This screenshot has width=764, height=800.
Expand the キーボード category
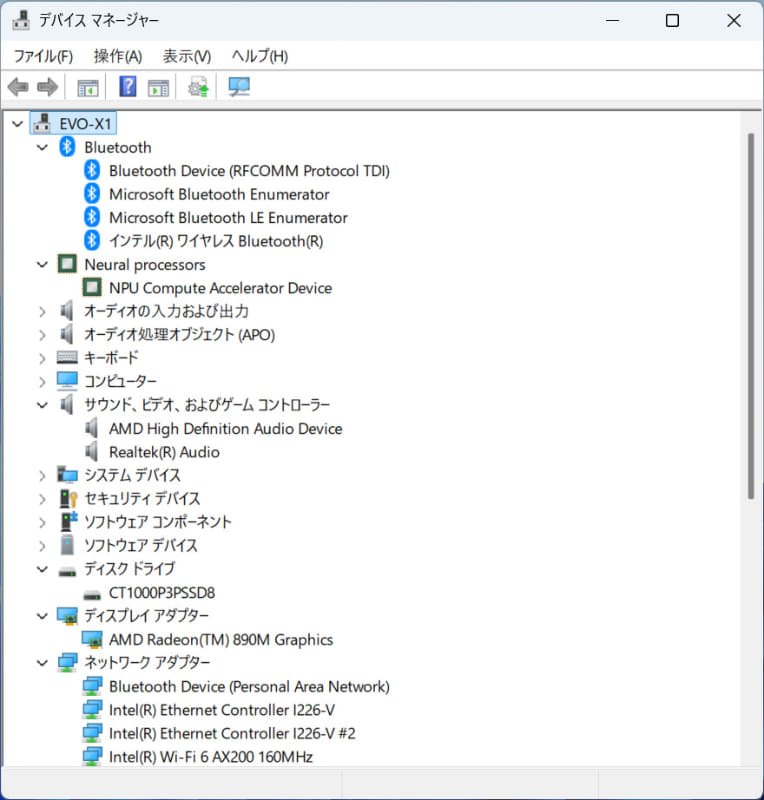(x=42, y=358)
